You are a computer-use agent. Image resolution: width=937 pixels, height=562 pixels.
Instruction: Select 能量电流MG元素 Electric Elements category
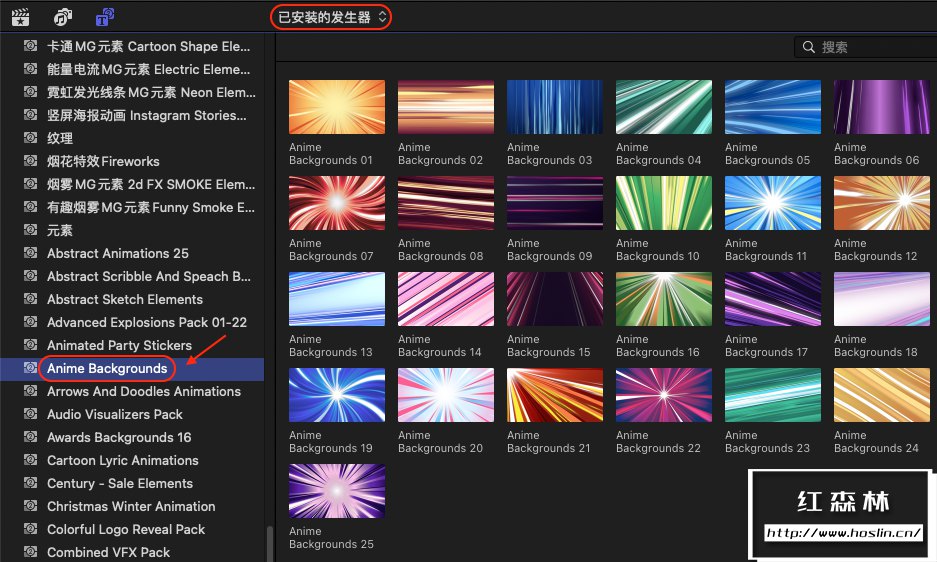(132, 69)
